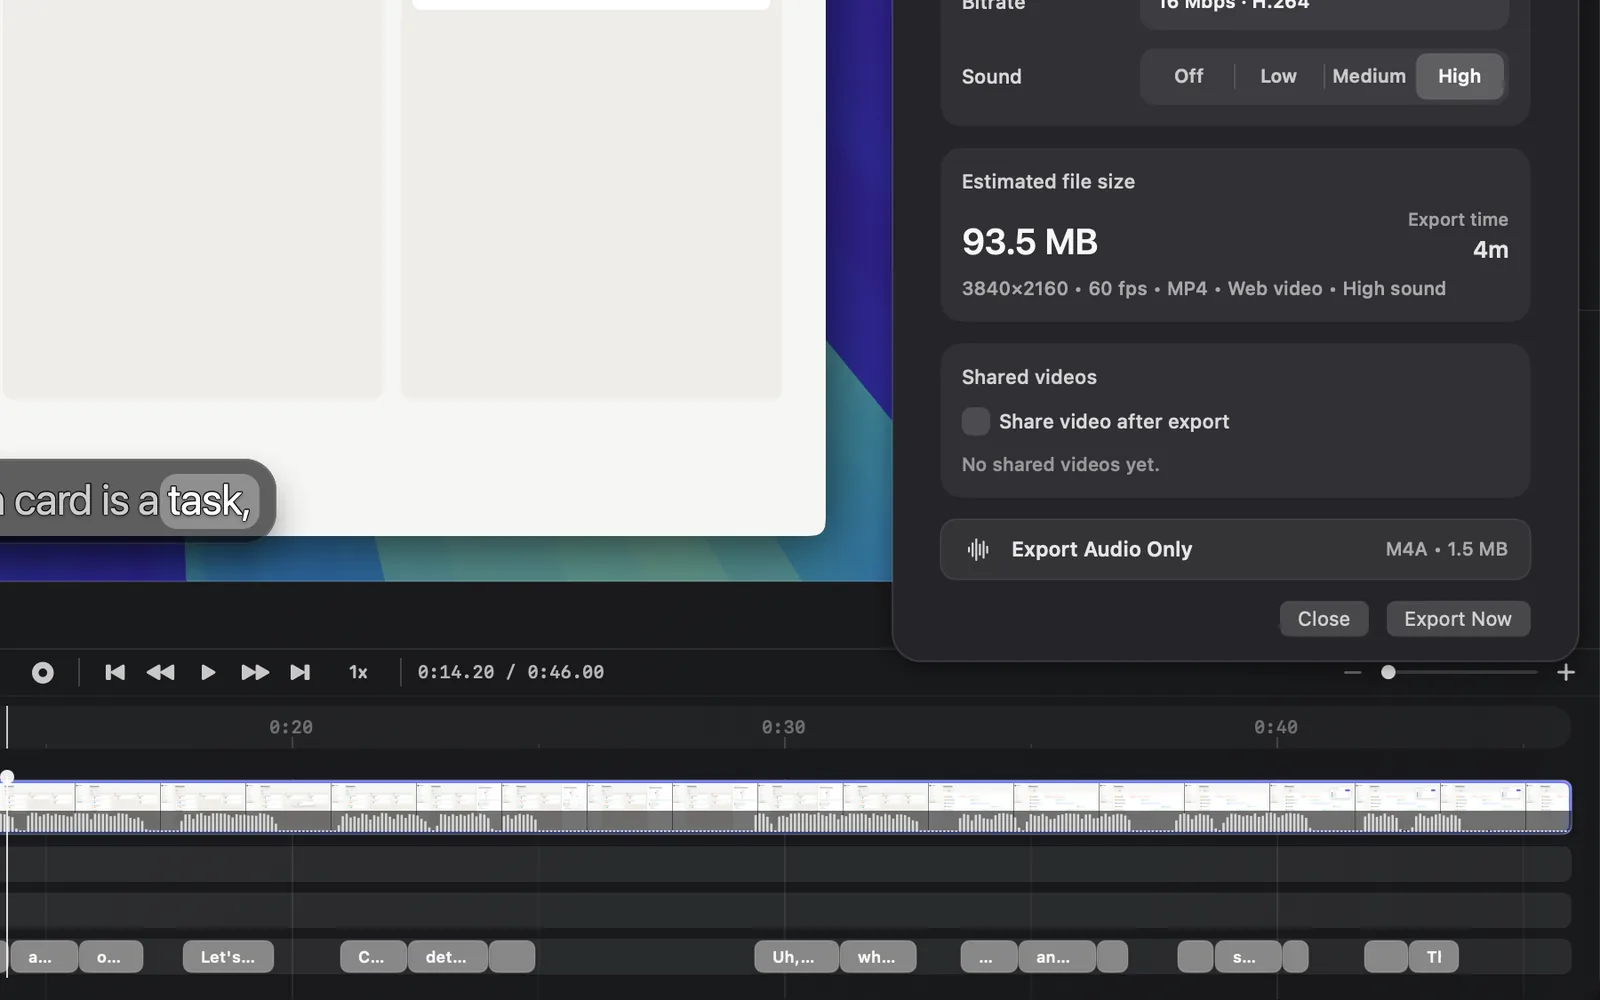Image resolution: width=1600 pixels, height=1000 pixels.
Task: Fast forward playback
Action: (255, 673)
